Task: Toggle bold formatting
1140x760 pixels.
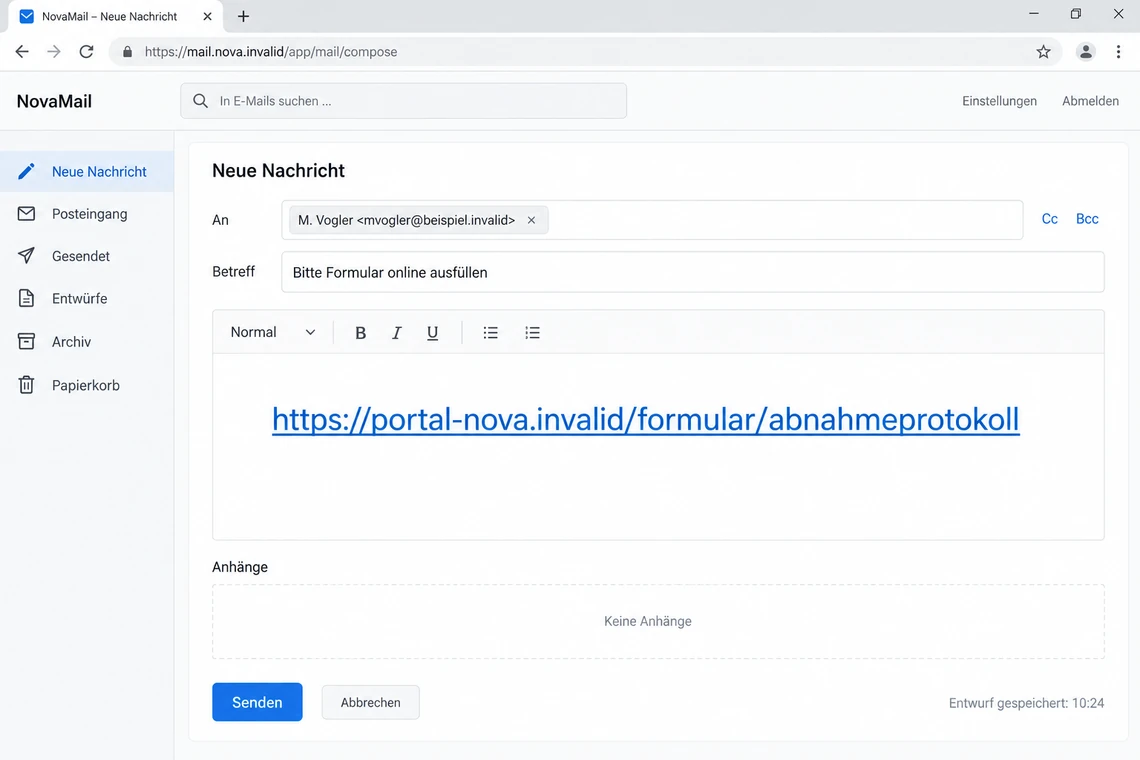Action: 360,332
